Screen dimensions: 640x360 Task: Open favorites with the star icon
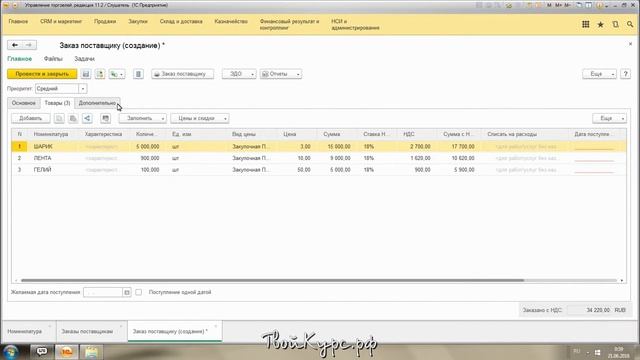pos(600,24)
